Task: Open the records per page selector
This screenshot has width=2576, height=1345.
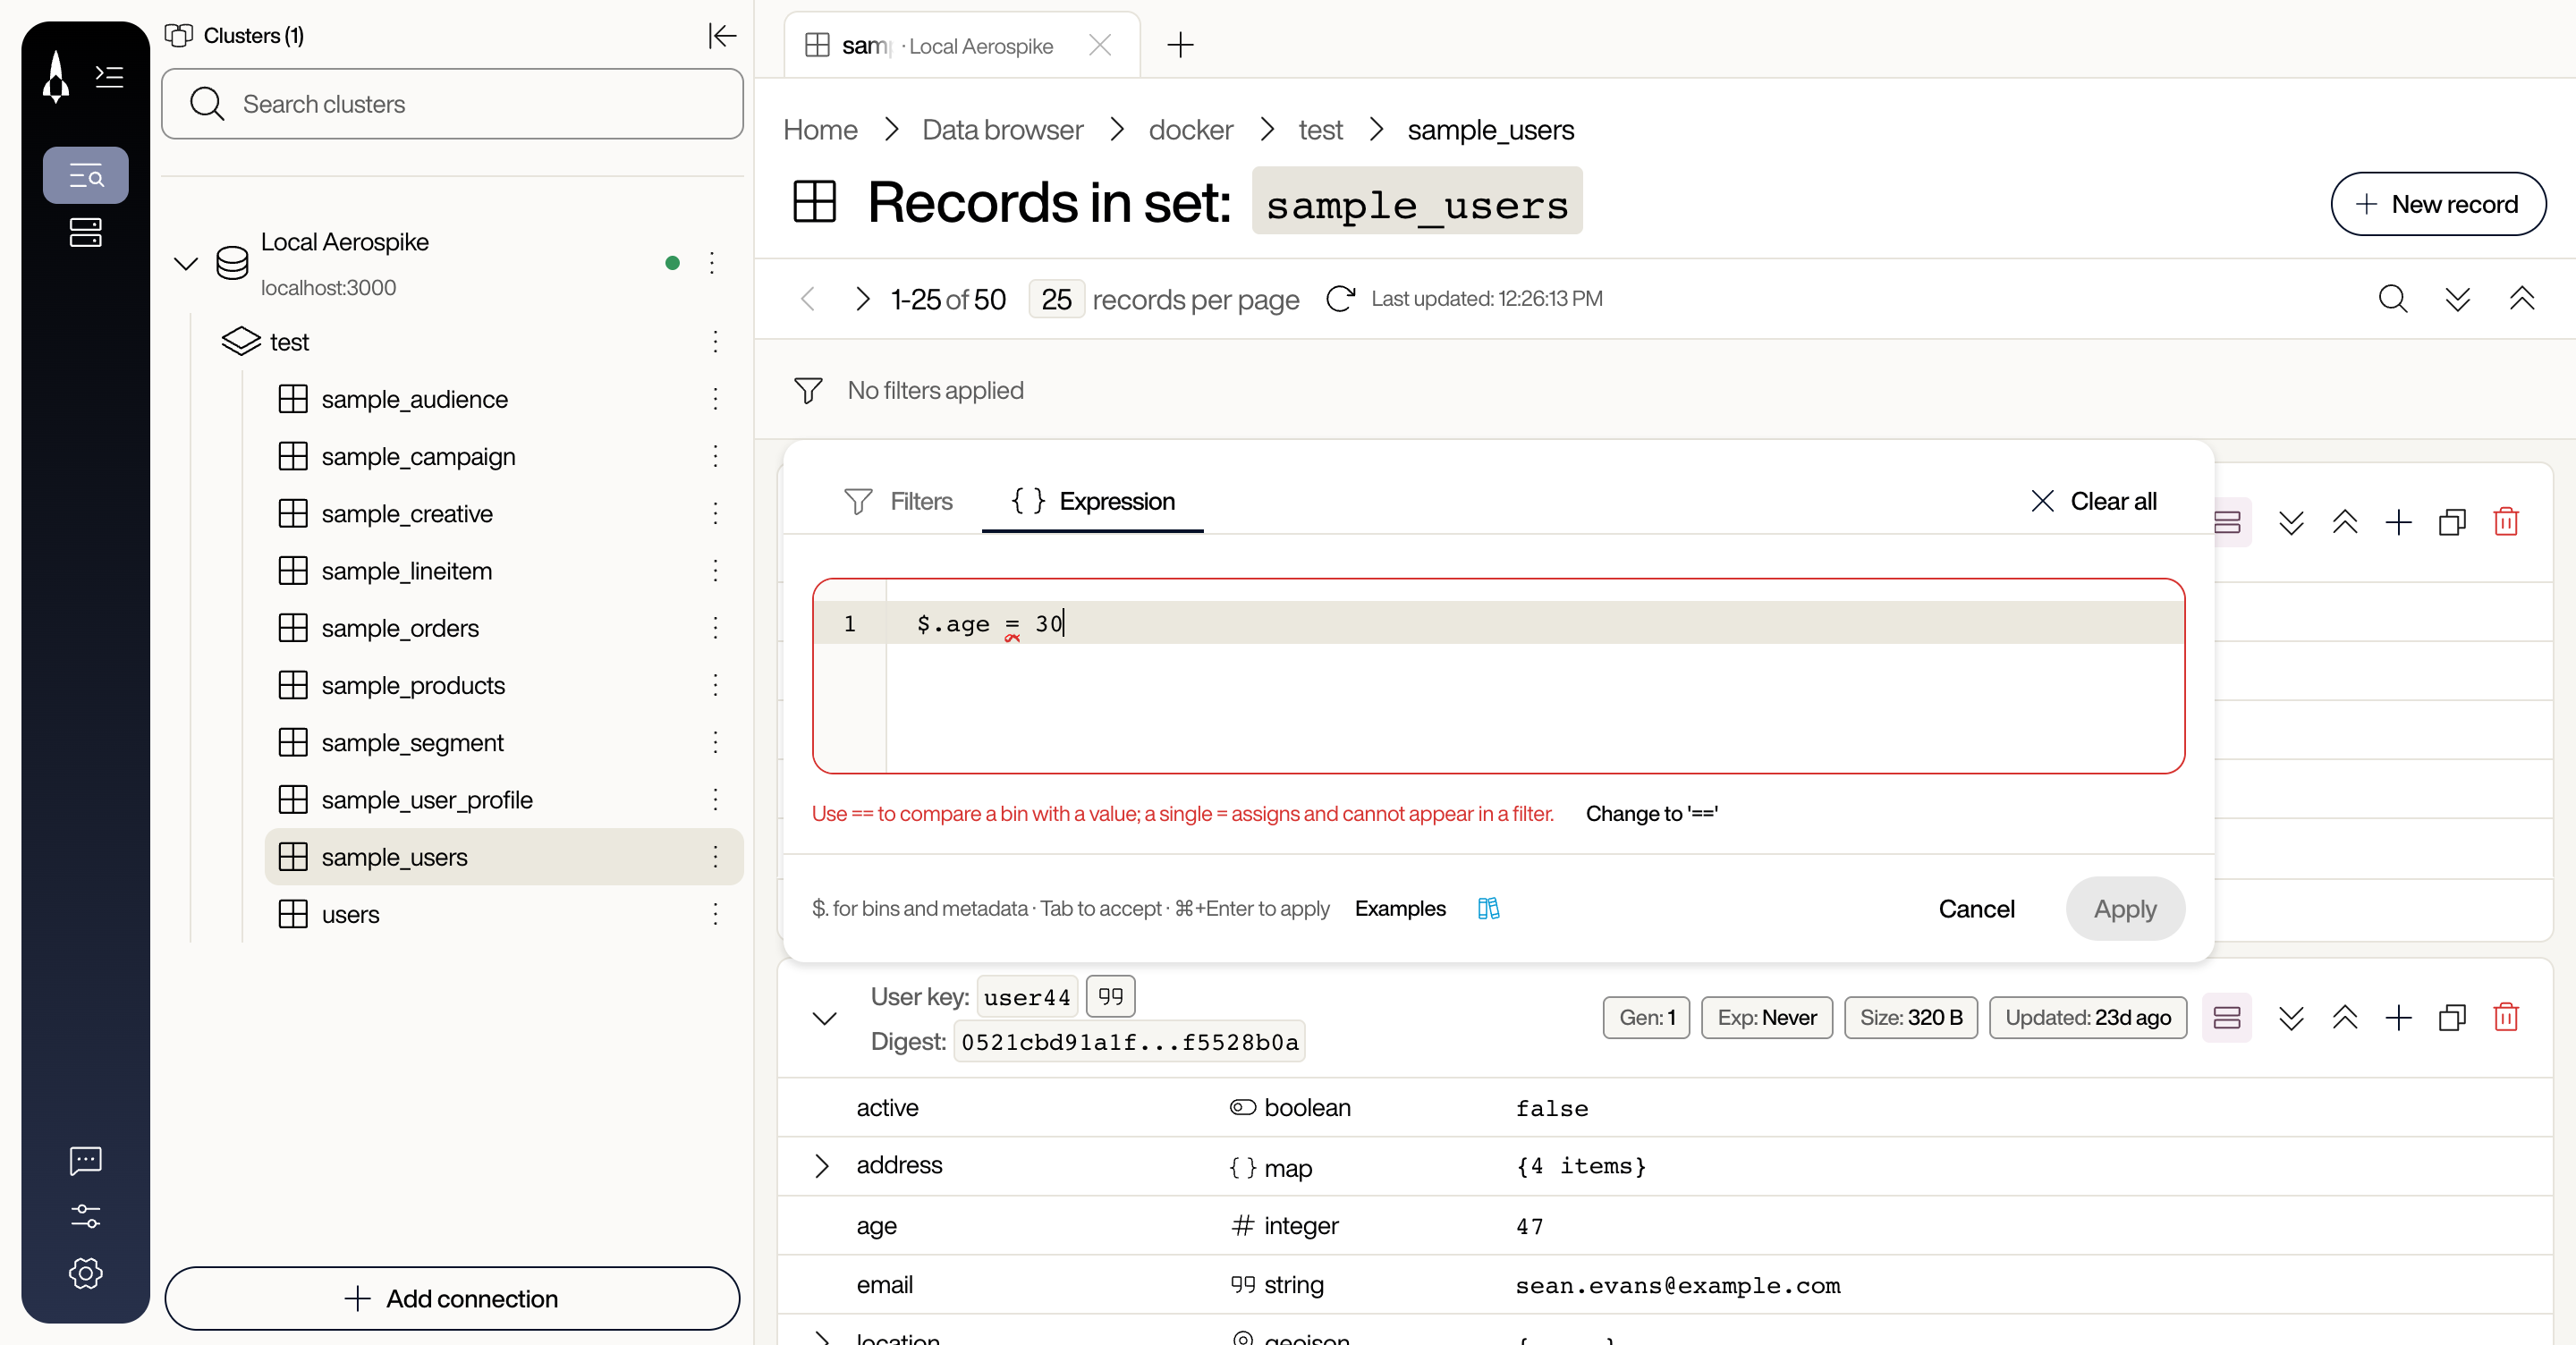Action: point(1056,299)
